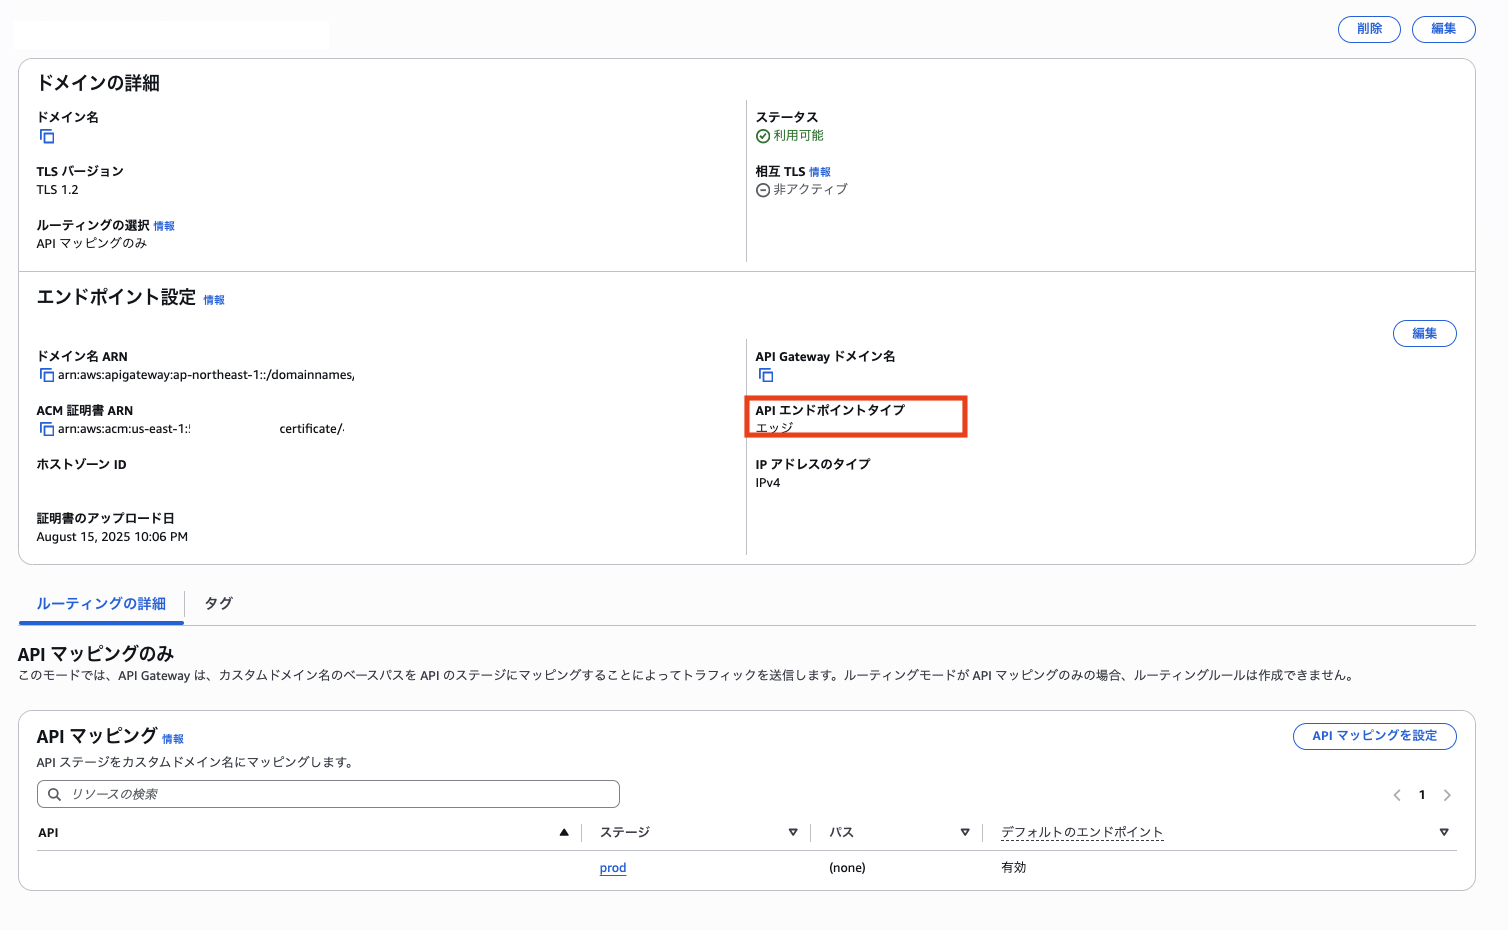Click 編集 in エンドポイント設定 section
The image size is (1508, 930).
tap(1425, 334)
